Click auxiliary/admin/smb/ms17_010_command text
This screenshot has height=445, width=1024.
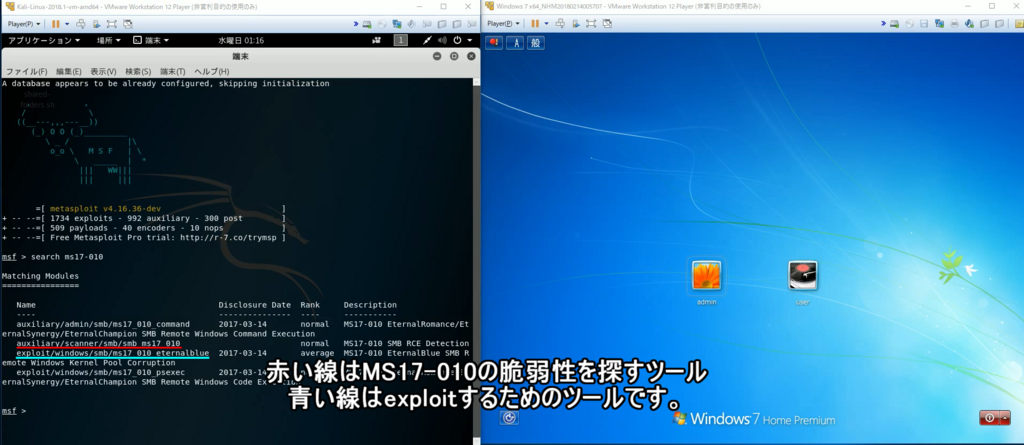(103, 324)
